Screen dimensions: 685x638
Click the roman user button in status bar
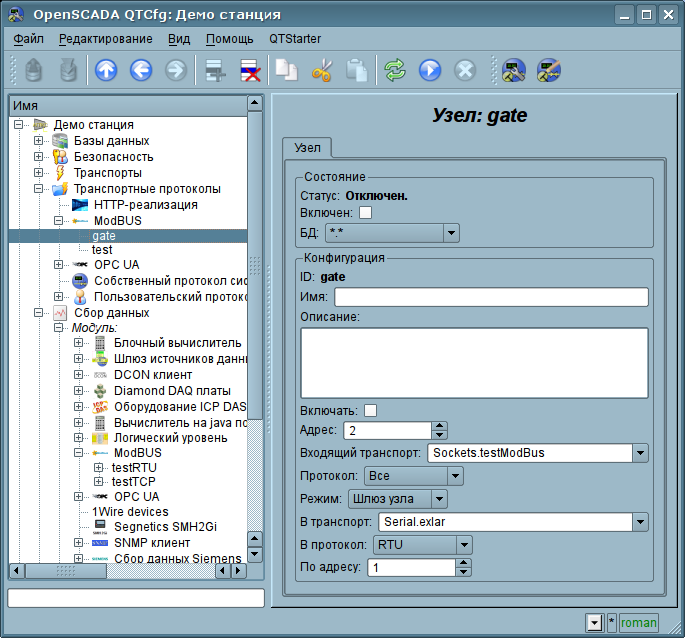638,623
